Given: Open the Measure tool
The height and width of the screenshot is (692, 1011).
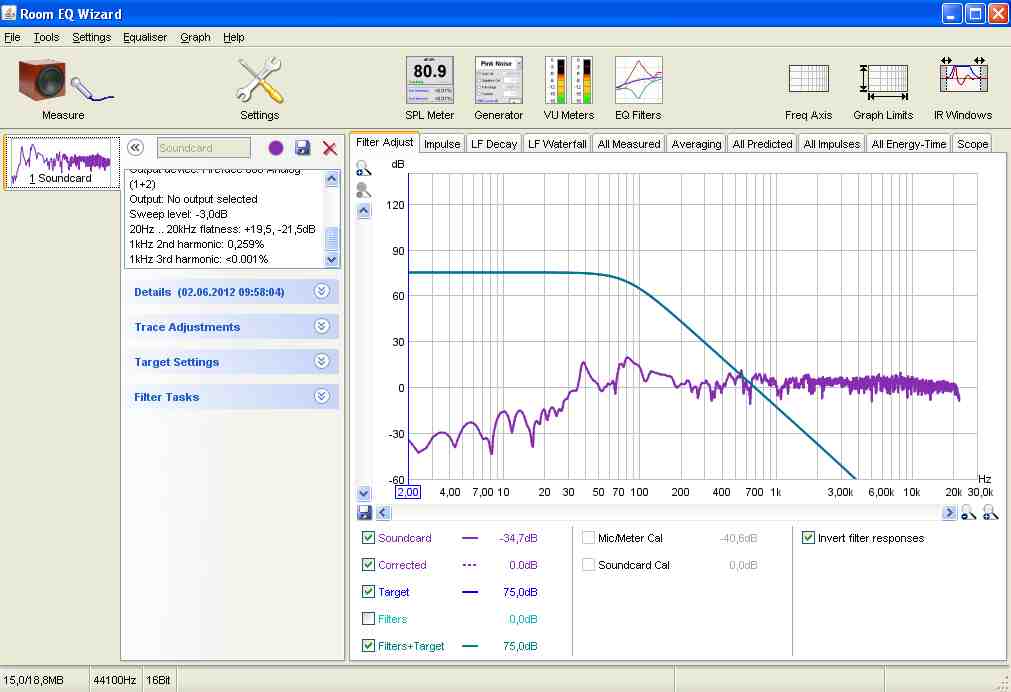Looking at the screenshot, I should coord(63,88).
